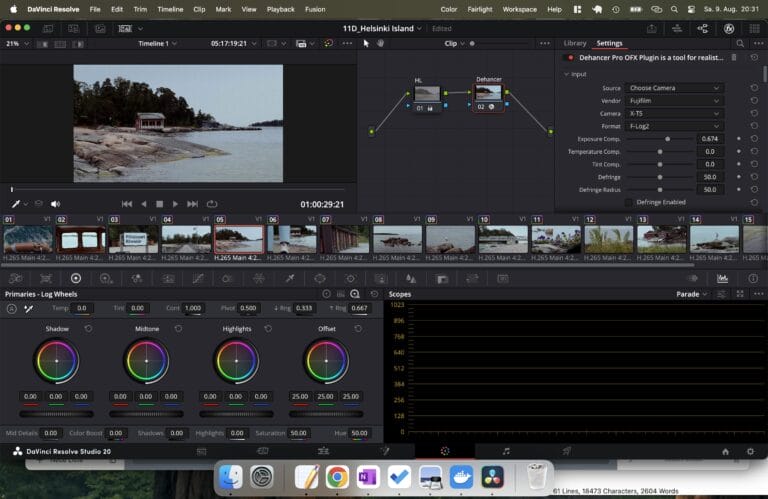The height and width of the screenshot is (499, 768).
Task: Switch to the Settings tab
Action: (x=609, y=43)
